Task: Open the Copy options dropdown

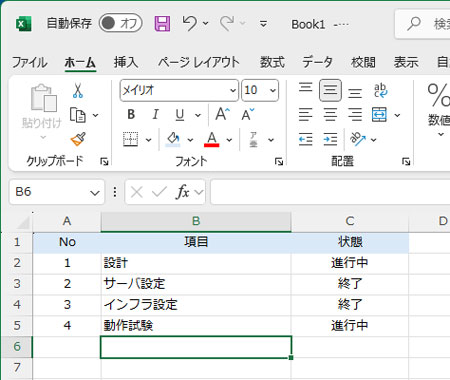Action: 96,115
